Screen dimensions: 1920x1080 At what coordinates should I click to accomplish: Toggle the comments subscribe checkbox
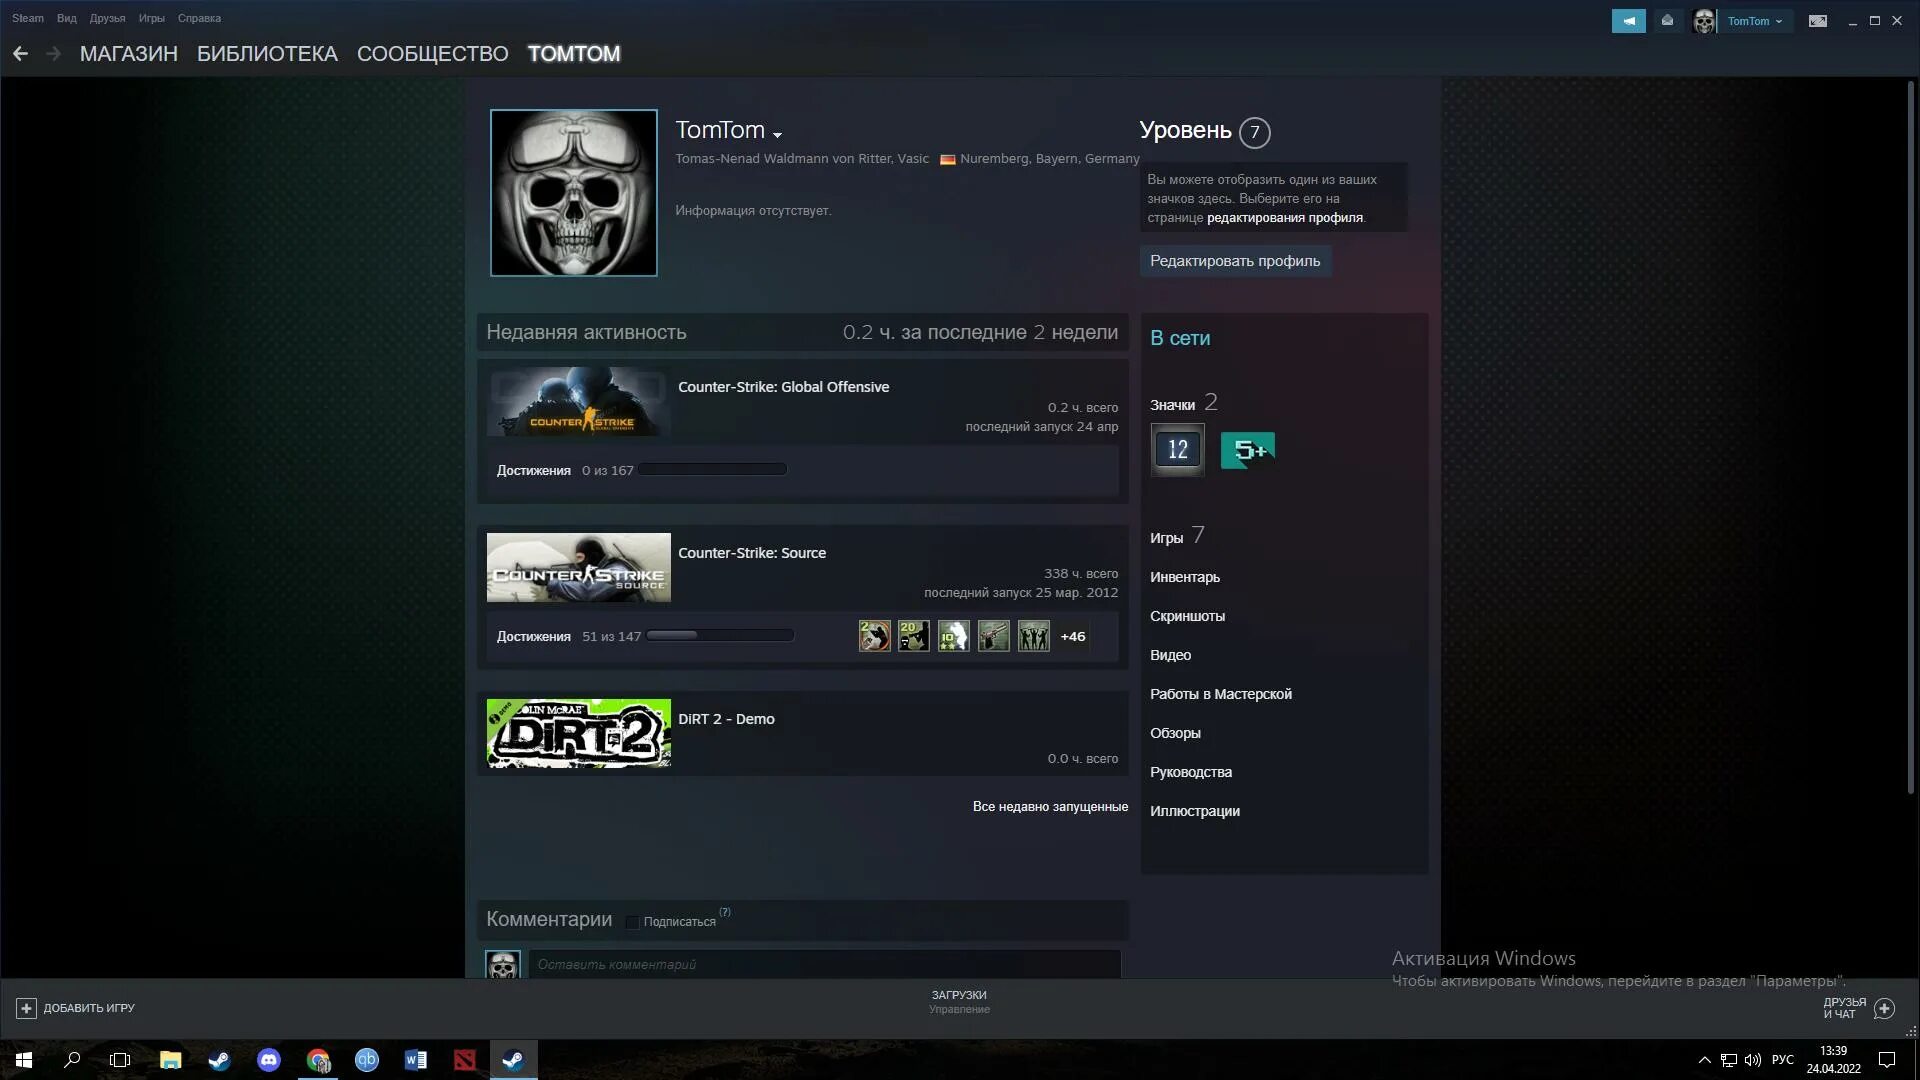pos(632,922)
